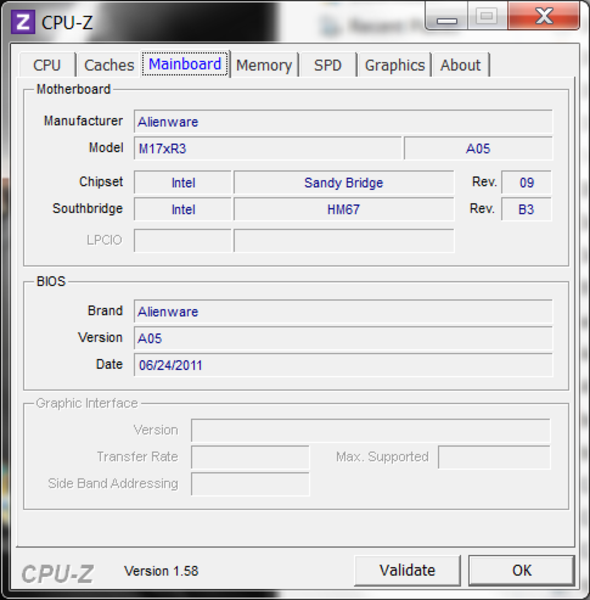Open the Caches tab
Image resolution: width=590 pixels, height=600 pixels.
(109, 65)
